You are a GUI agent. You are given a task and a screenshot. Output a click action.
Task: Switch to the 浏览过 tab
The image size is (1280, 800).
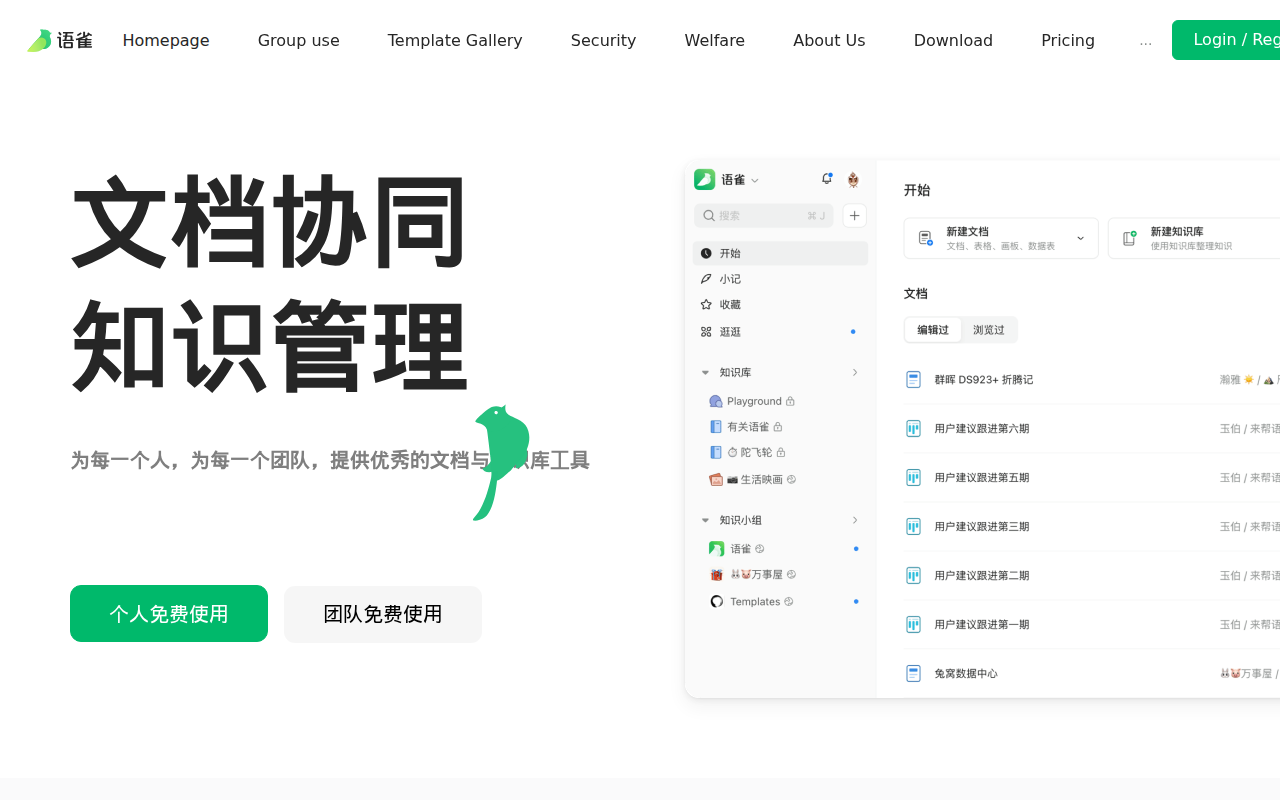point(989,330)
